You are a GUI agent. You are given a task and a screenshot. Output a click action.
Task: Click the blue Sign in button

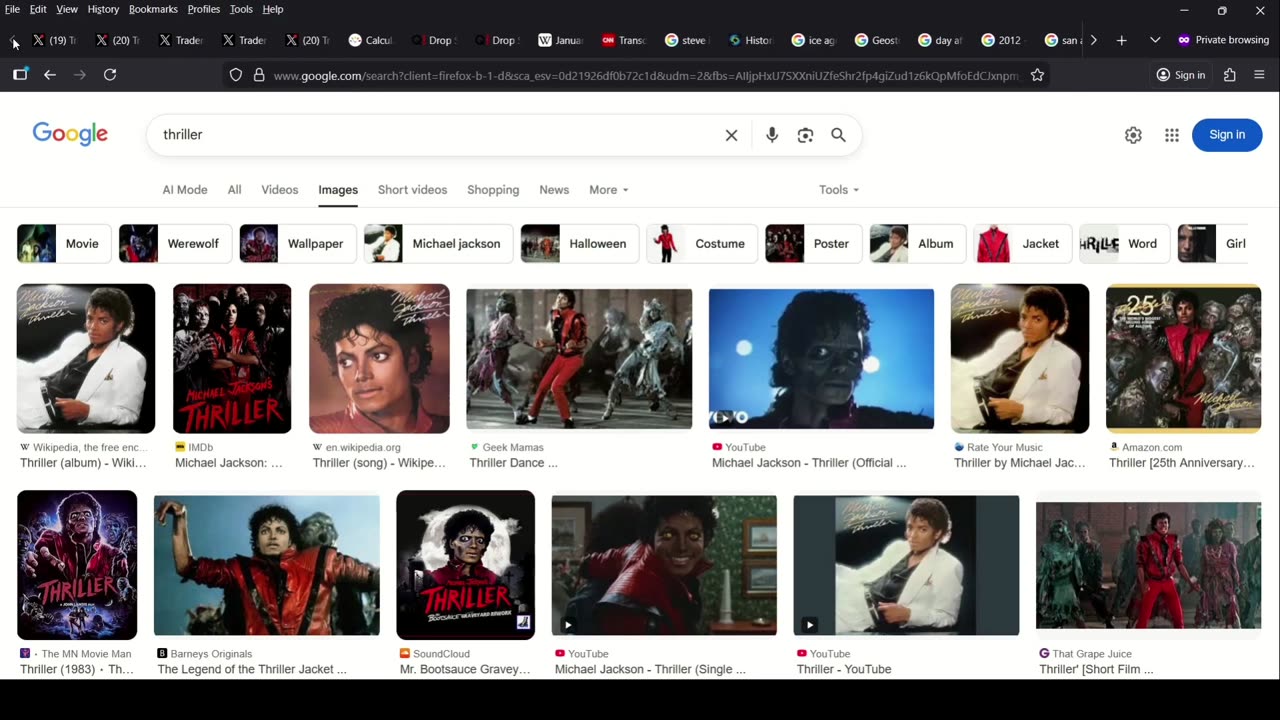1227,135
